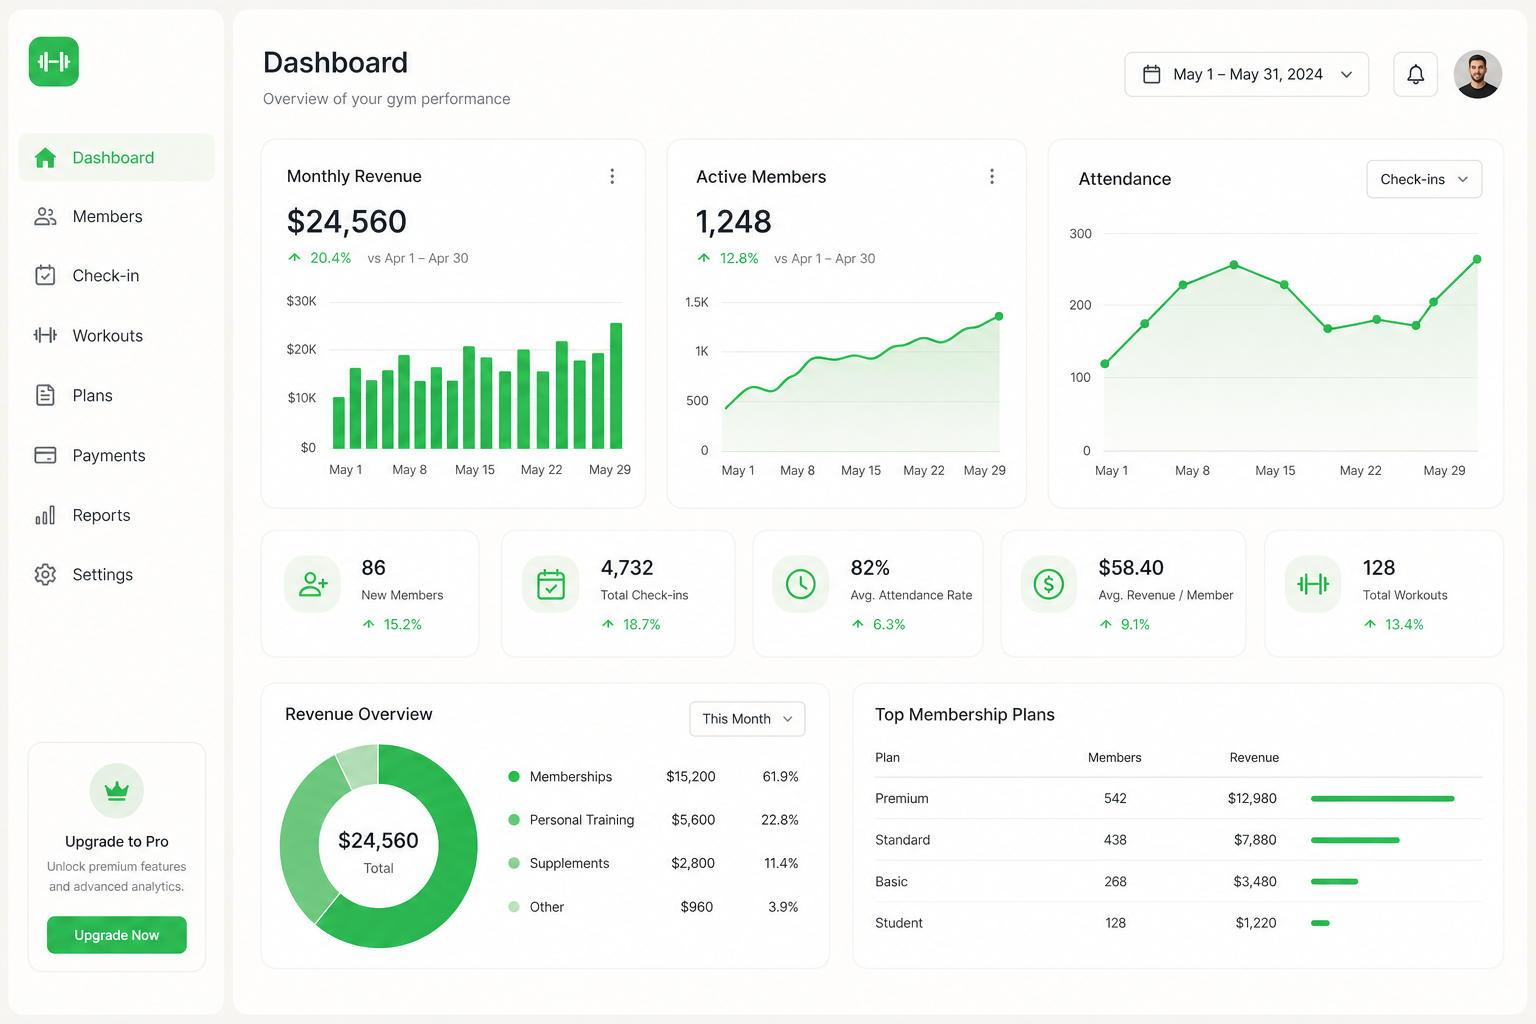Click the Standard plan name
Screen dimensions: 1536x1024
click(902, 840)
